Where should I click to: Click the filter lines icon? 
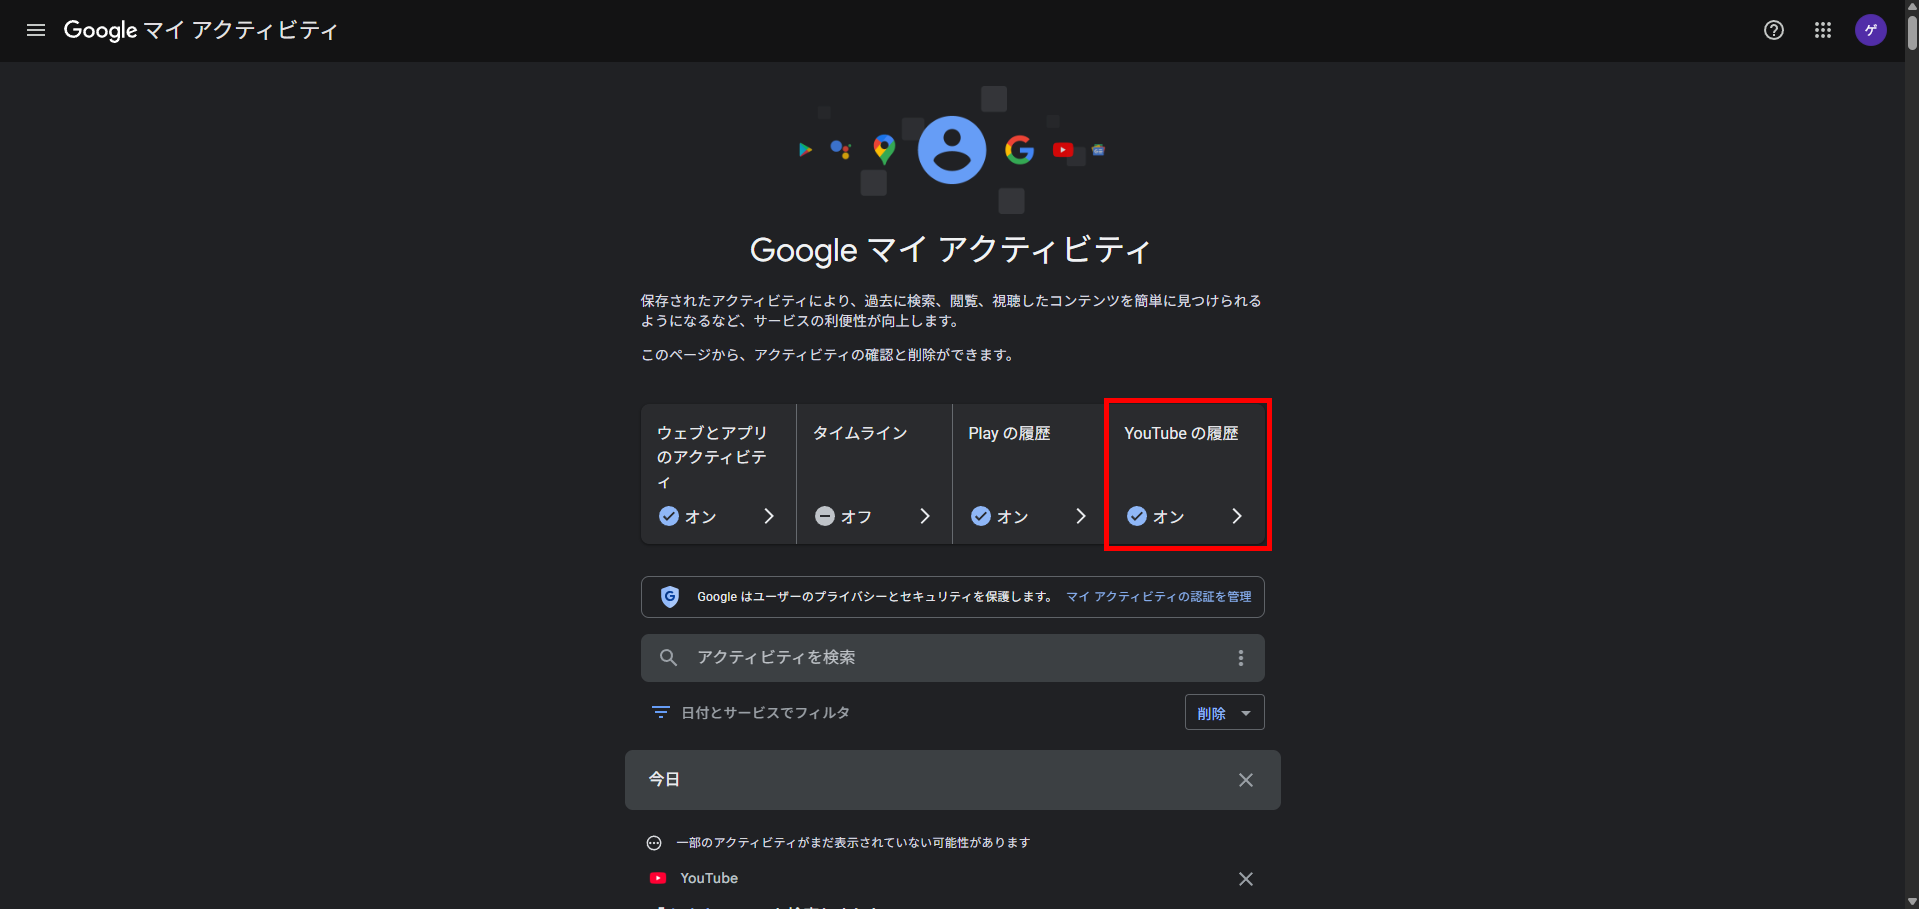661,712
